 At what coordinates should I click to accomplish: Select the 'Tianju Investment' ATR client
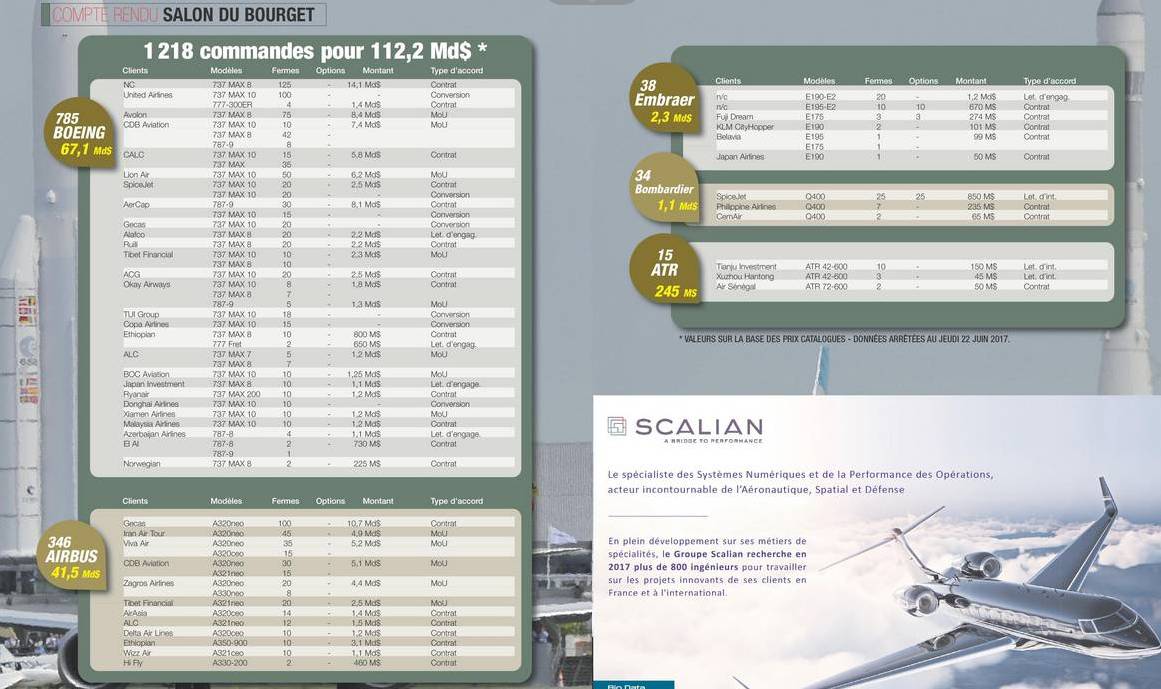tap(746, 266)
